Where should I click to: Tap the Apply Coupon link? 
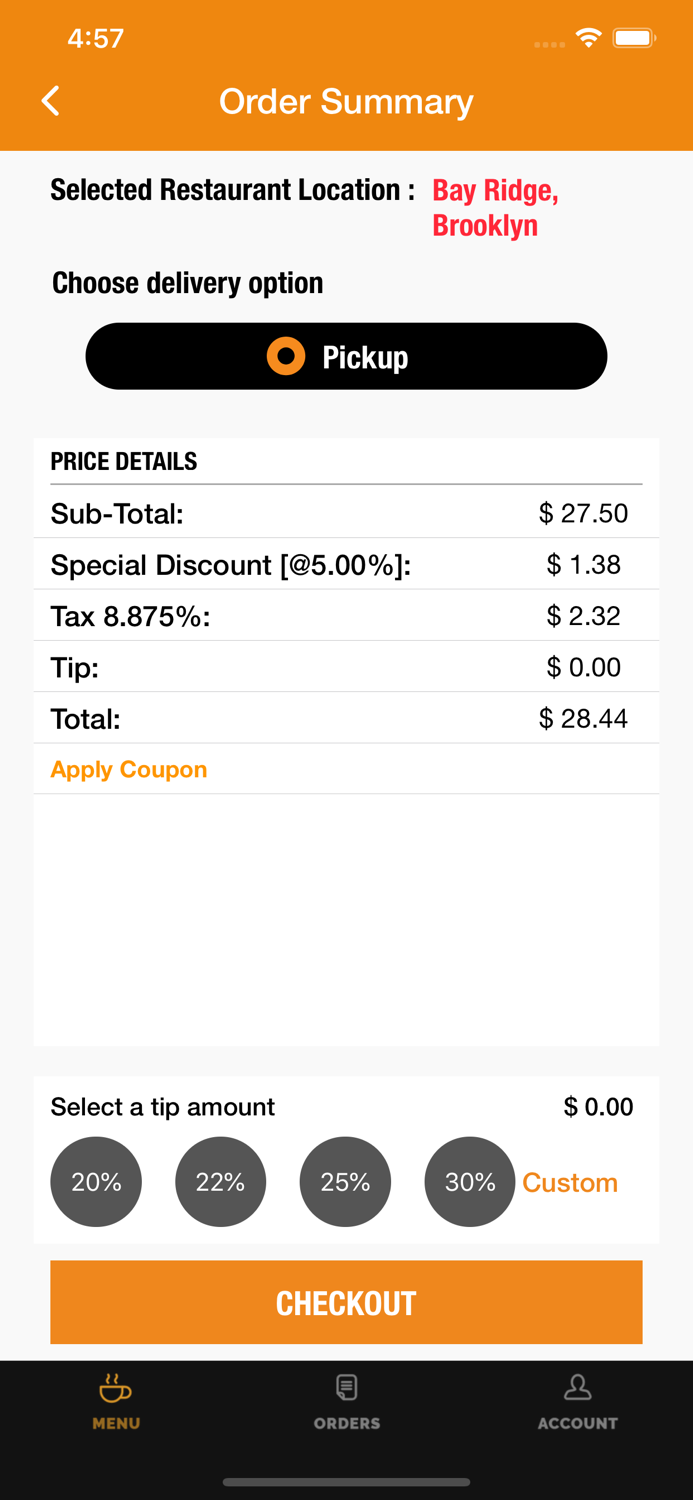[x=129, y=770]
